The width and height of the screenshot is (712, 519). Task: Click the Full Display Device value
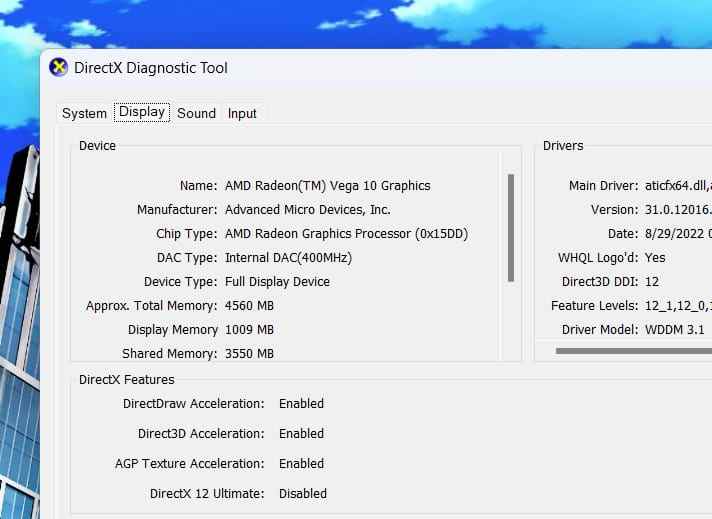(277, 282)
